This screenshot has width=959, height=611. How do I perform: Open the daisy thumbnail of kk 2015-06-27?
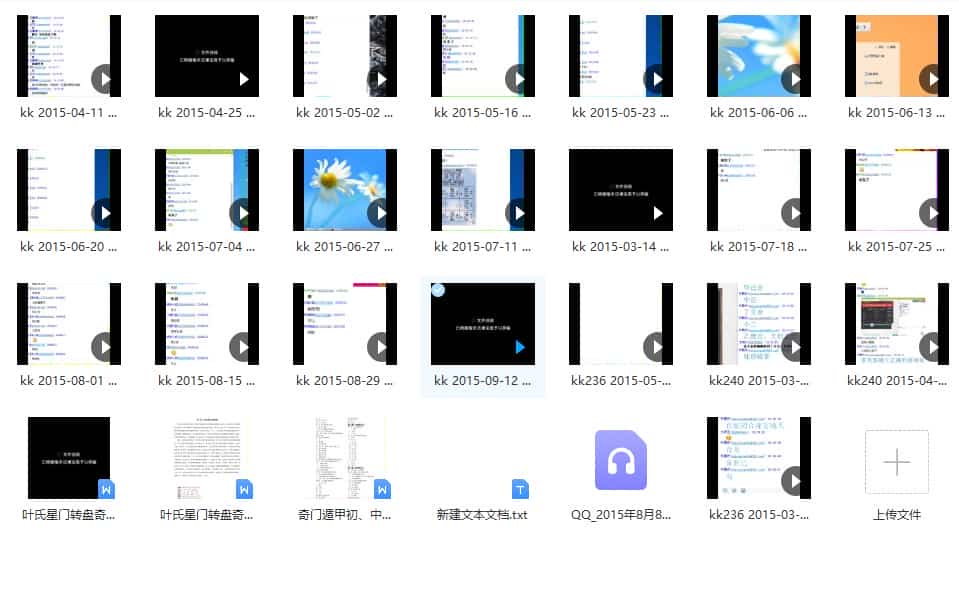click(x=345, y=190)
